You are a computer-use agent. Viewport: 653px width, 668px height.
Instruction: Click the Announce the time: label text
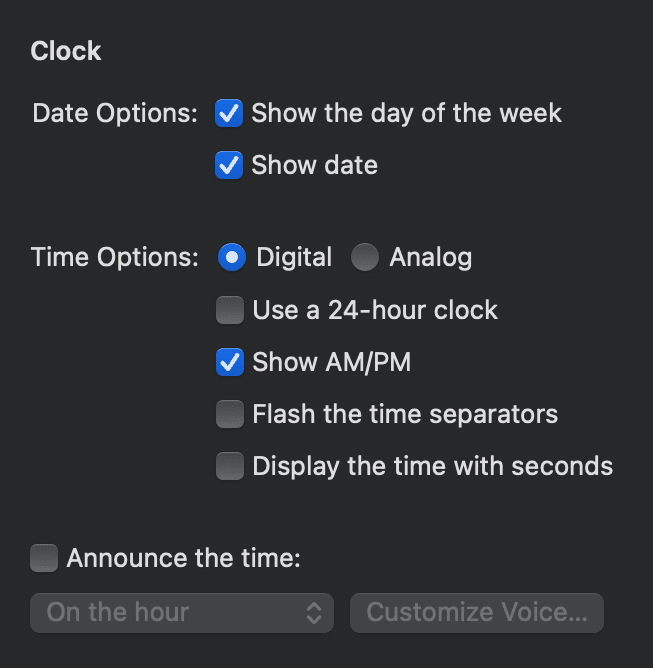click(x=183, y=558)
